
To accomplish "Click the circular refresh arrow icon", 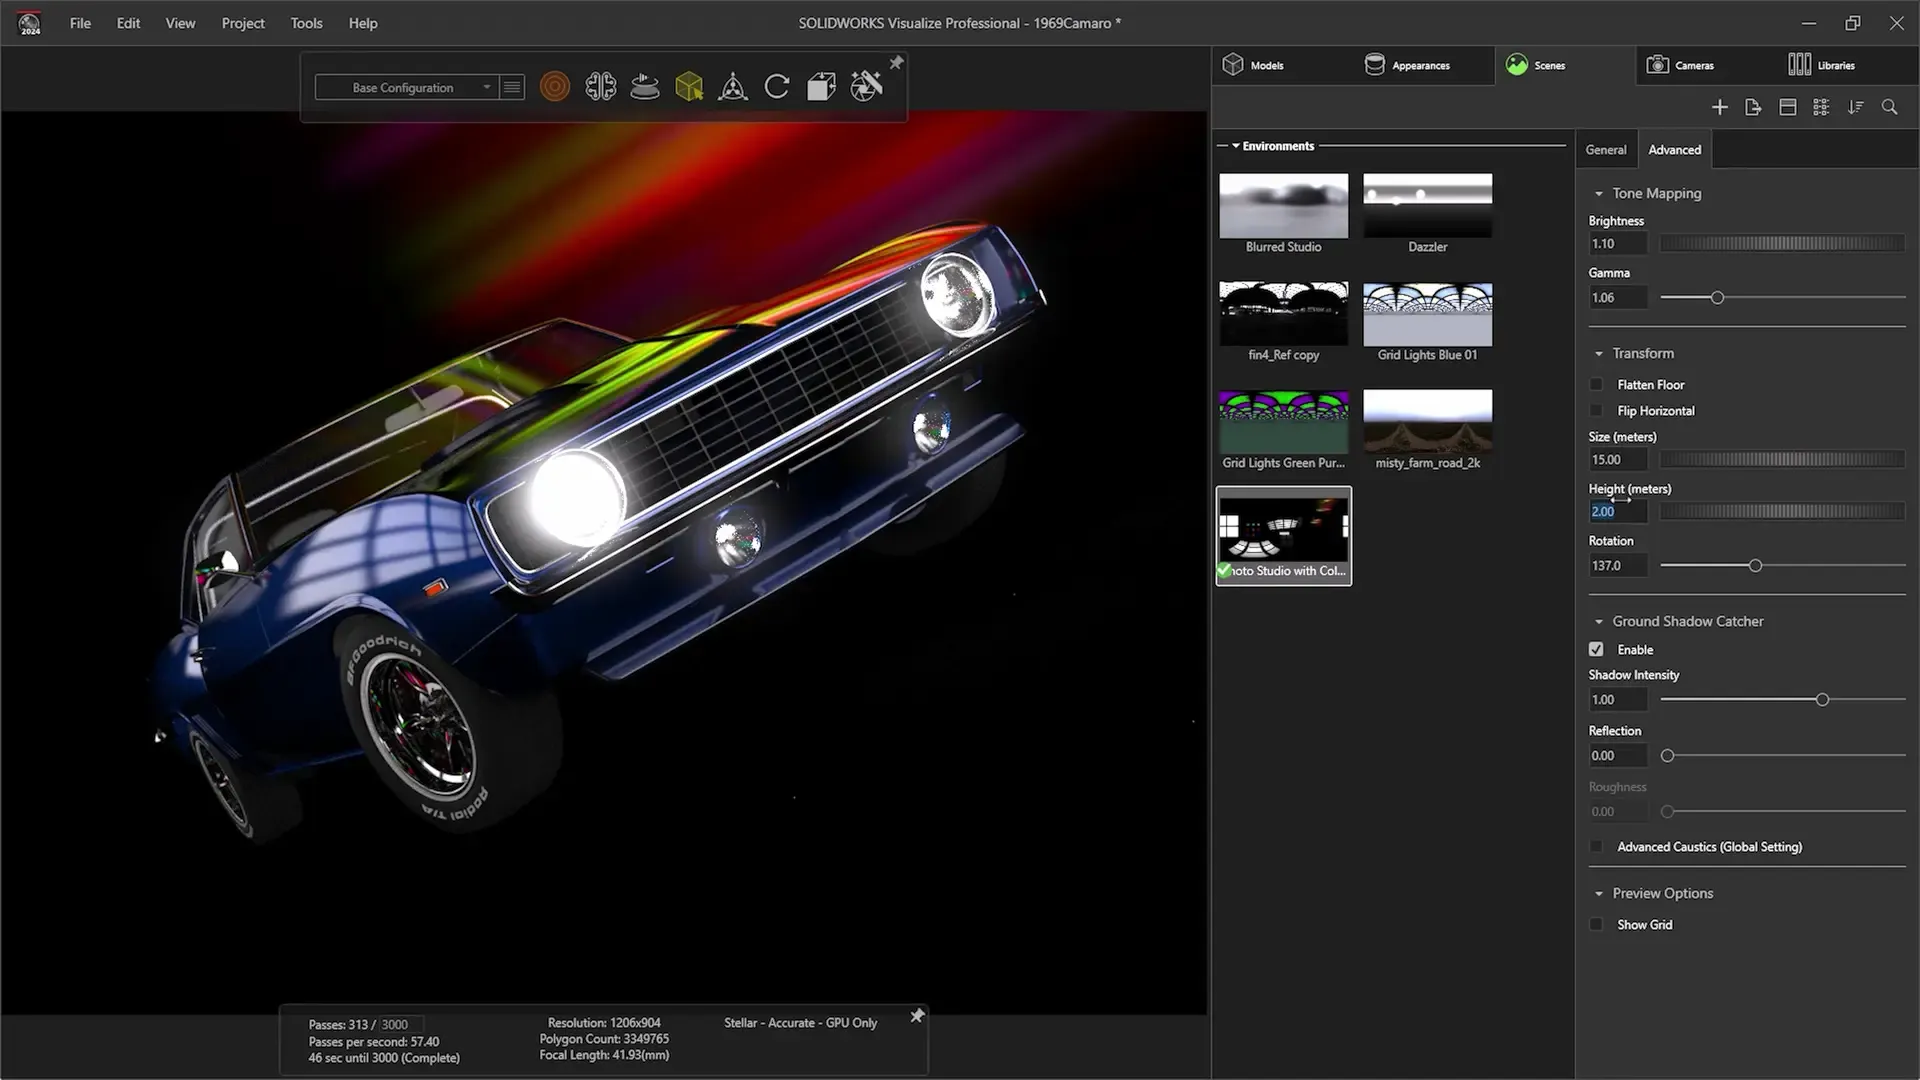I will (777, 87).
